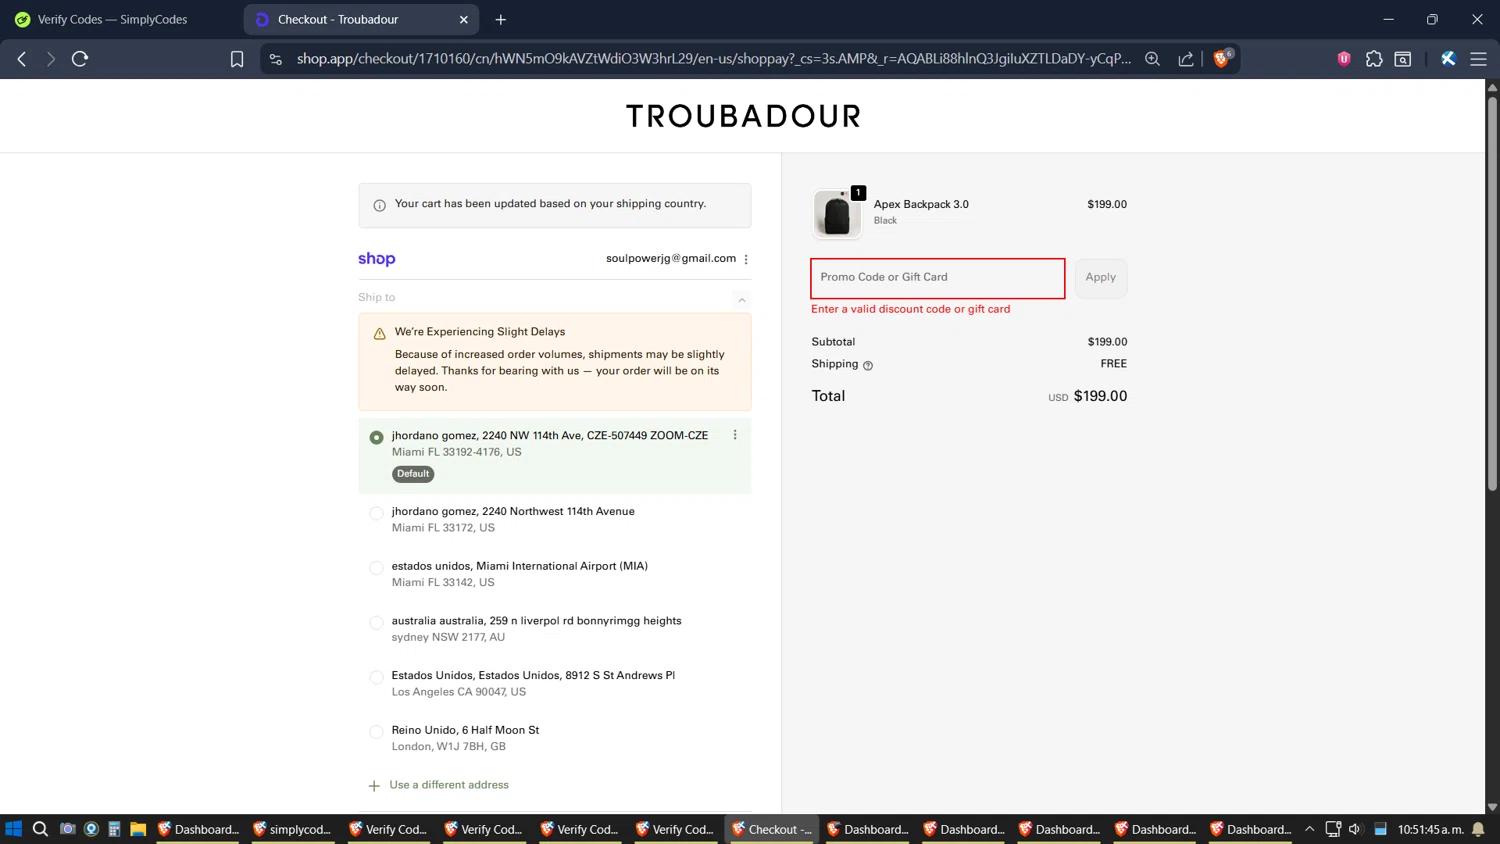Open site settings icon in address bar

(x=276, y=59)
